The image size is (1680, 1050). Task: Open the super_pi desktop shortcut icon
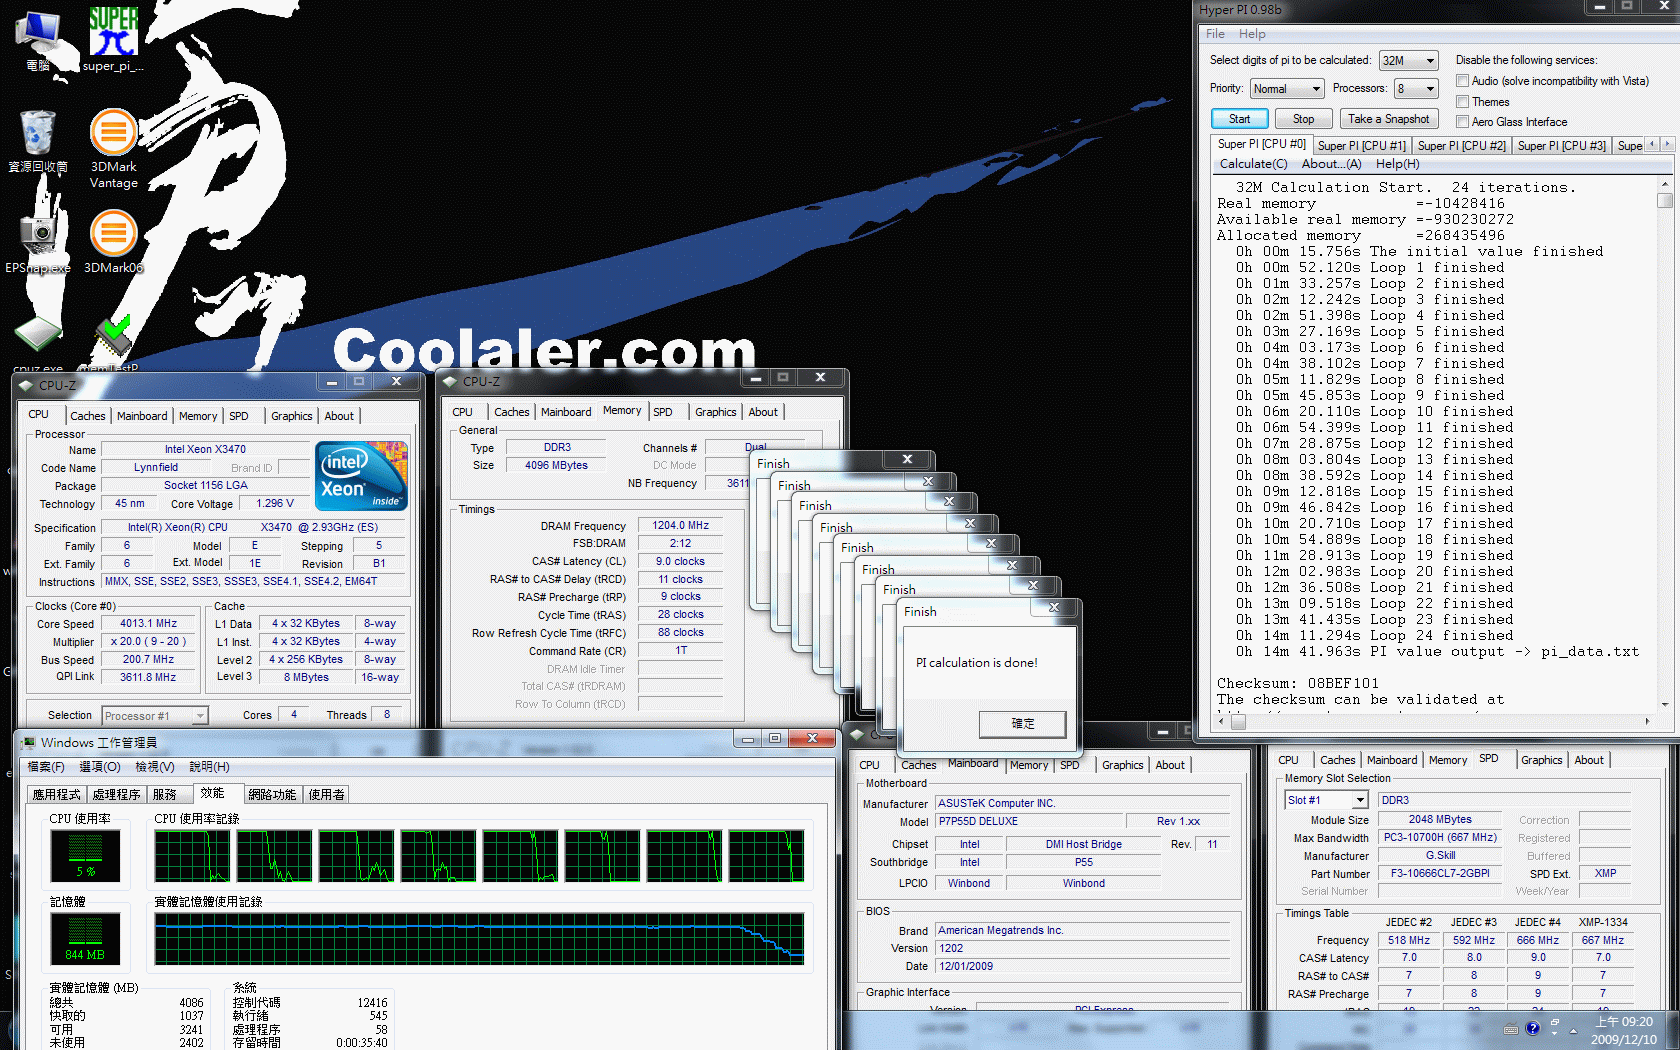tap(112, 40)
